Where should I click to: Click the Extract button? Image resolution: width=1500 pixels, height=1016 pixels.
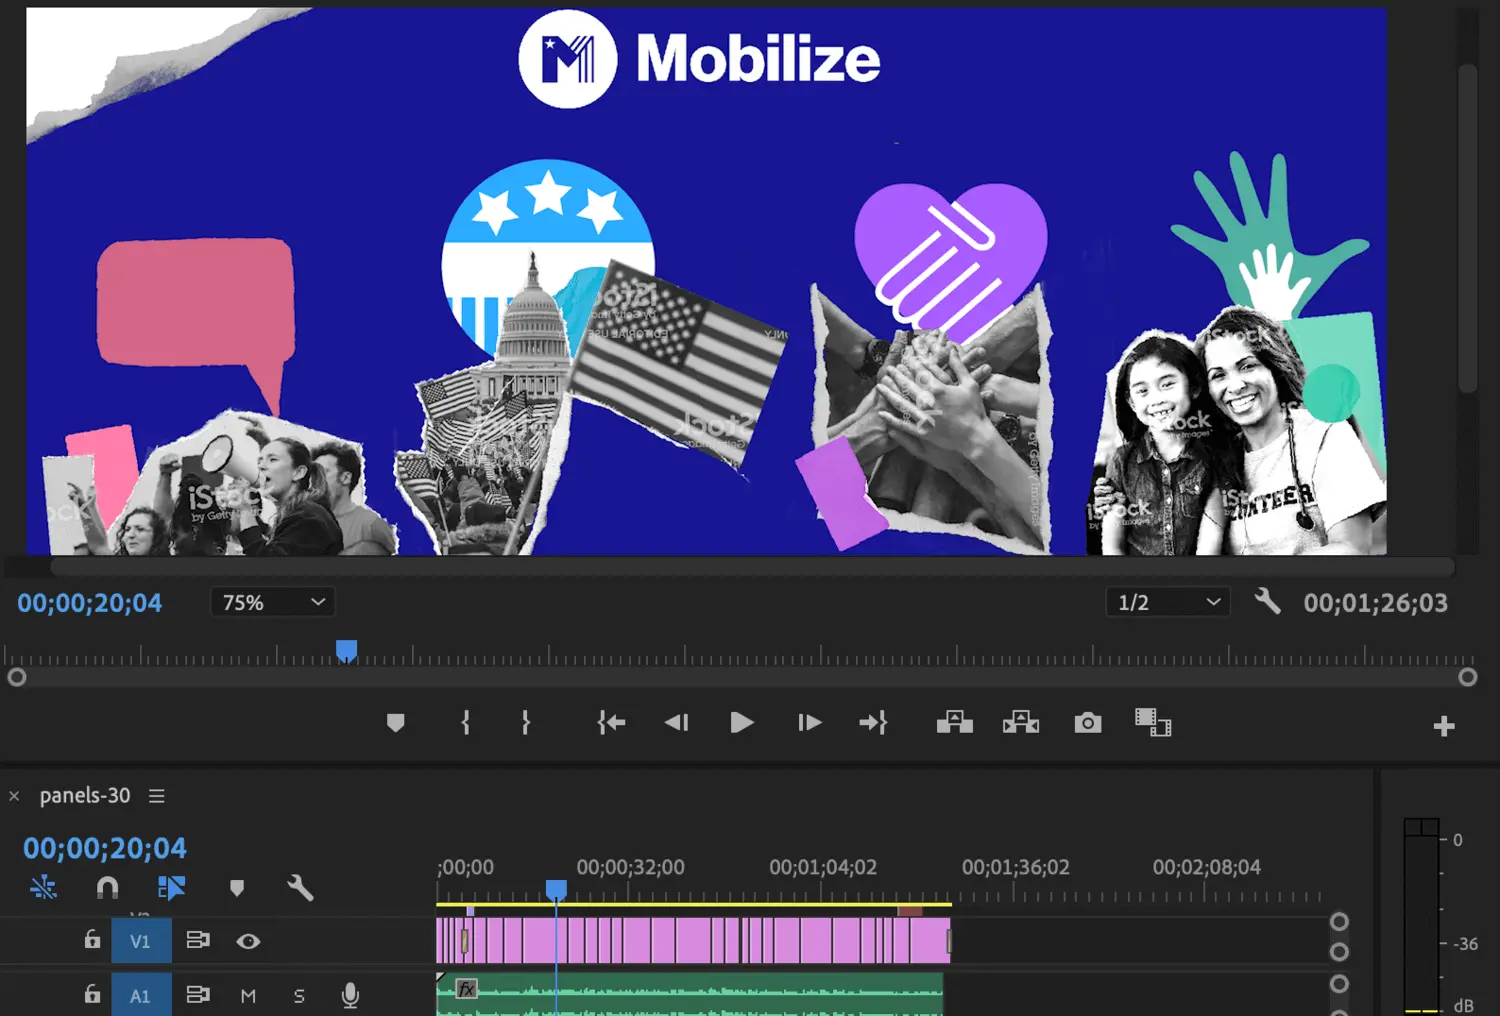click(1021, 722)
